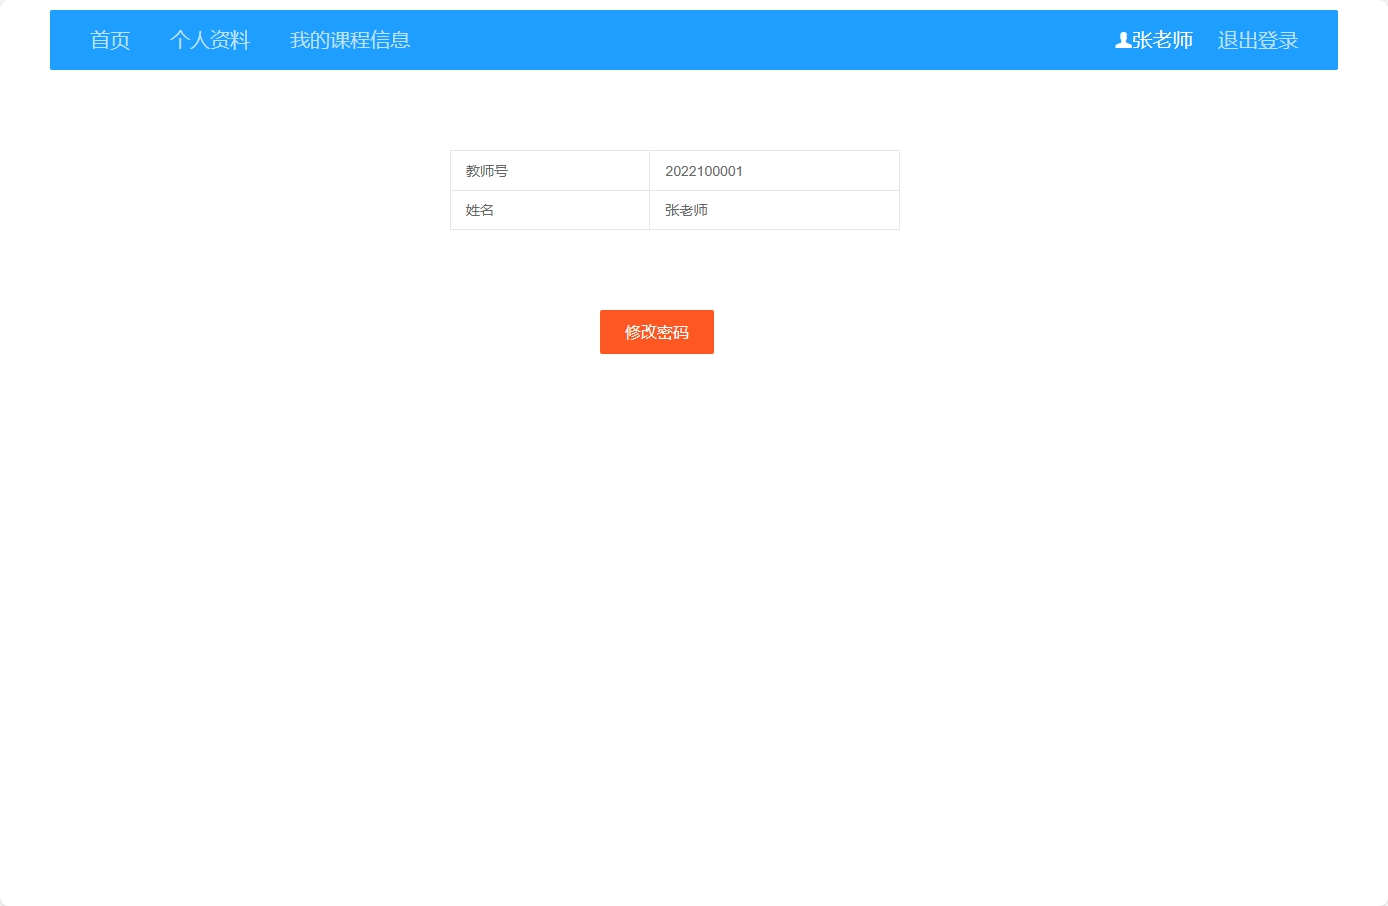Click the 修改密码 button
The height and width of the screenshot is (906, 1388).
click(x=657, y=332)
